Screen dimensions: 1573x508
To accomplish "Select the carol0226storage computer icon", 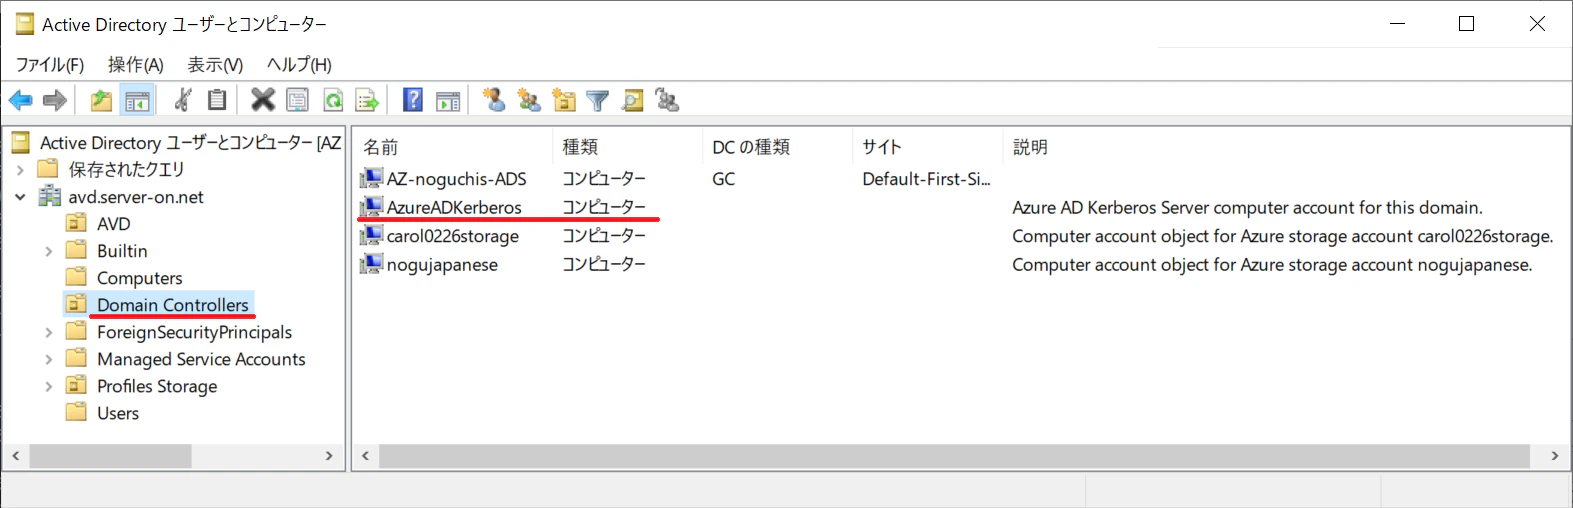I will tap(371, 236).
